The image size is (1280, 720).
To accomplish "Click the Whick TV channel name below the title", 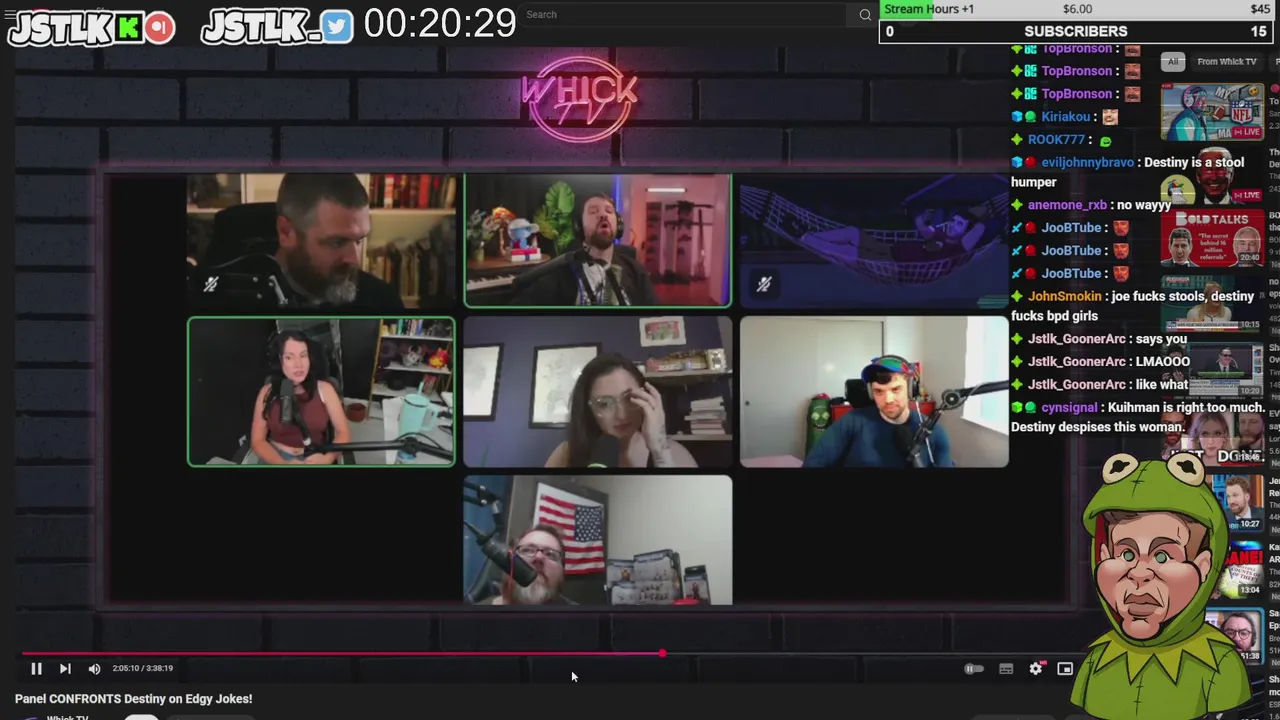I will (x=67, y=717).
